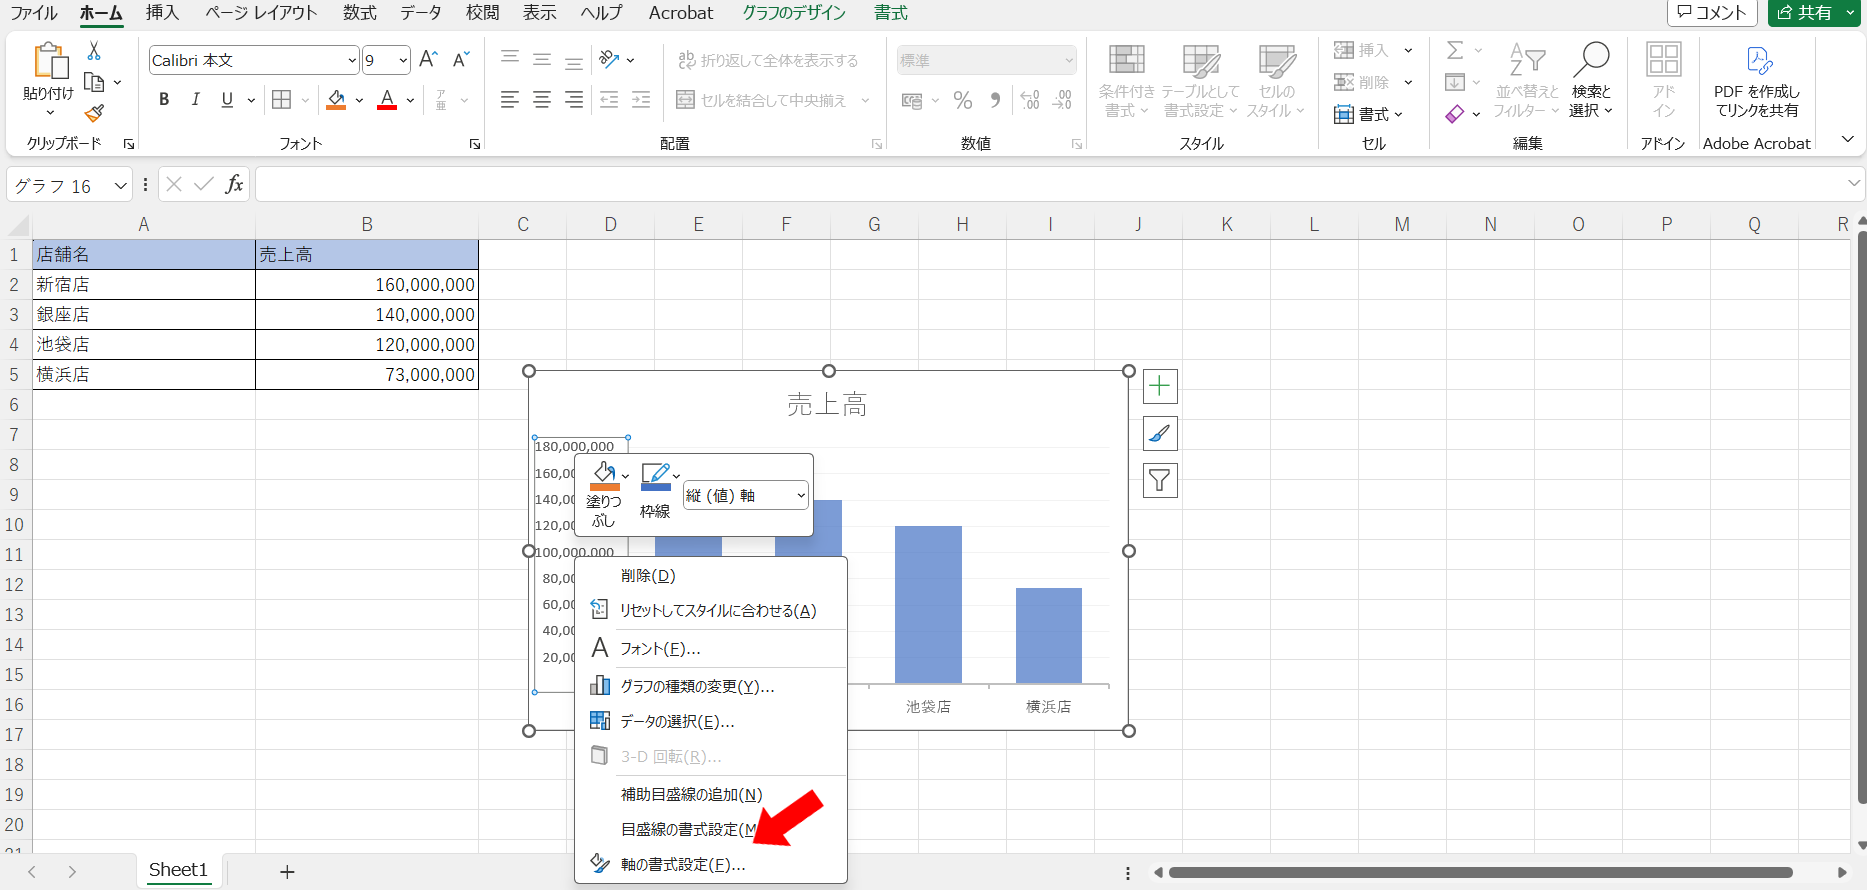Click the insert function fx icon
The height and width of the screenshot is (890, 1867).
234,185
